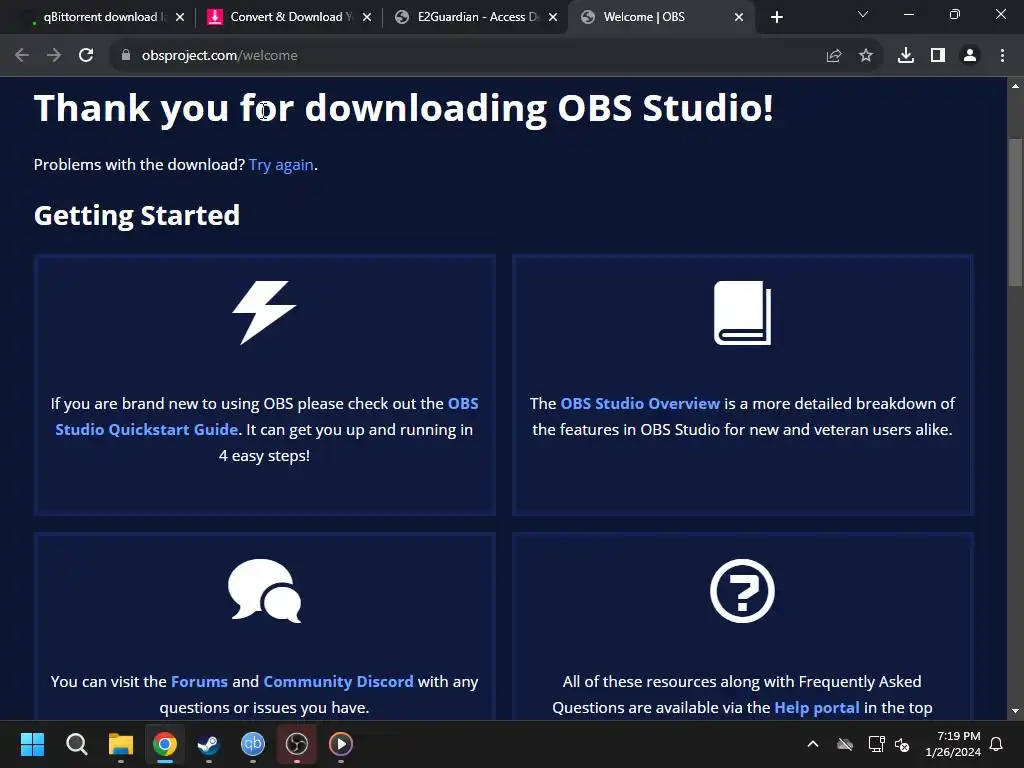Close the Convert & Download tab

[366, 17]
